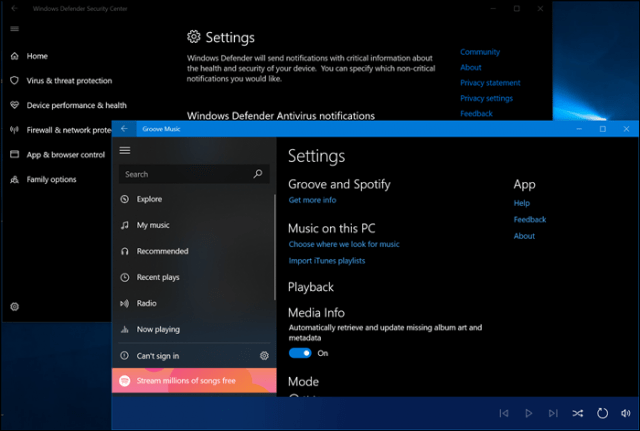Open Firewall & network protection in Defender
The width and height of the screenshot is (640, 431).
click(x=69, y=130)
